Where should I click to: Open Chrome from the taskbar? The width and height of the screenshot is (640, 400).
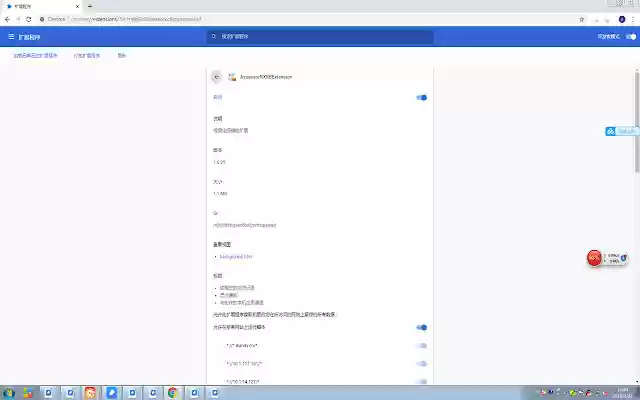click(x=173, y=393)
